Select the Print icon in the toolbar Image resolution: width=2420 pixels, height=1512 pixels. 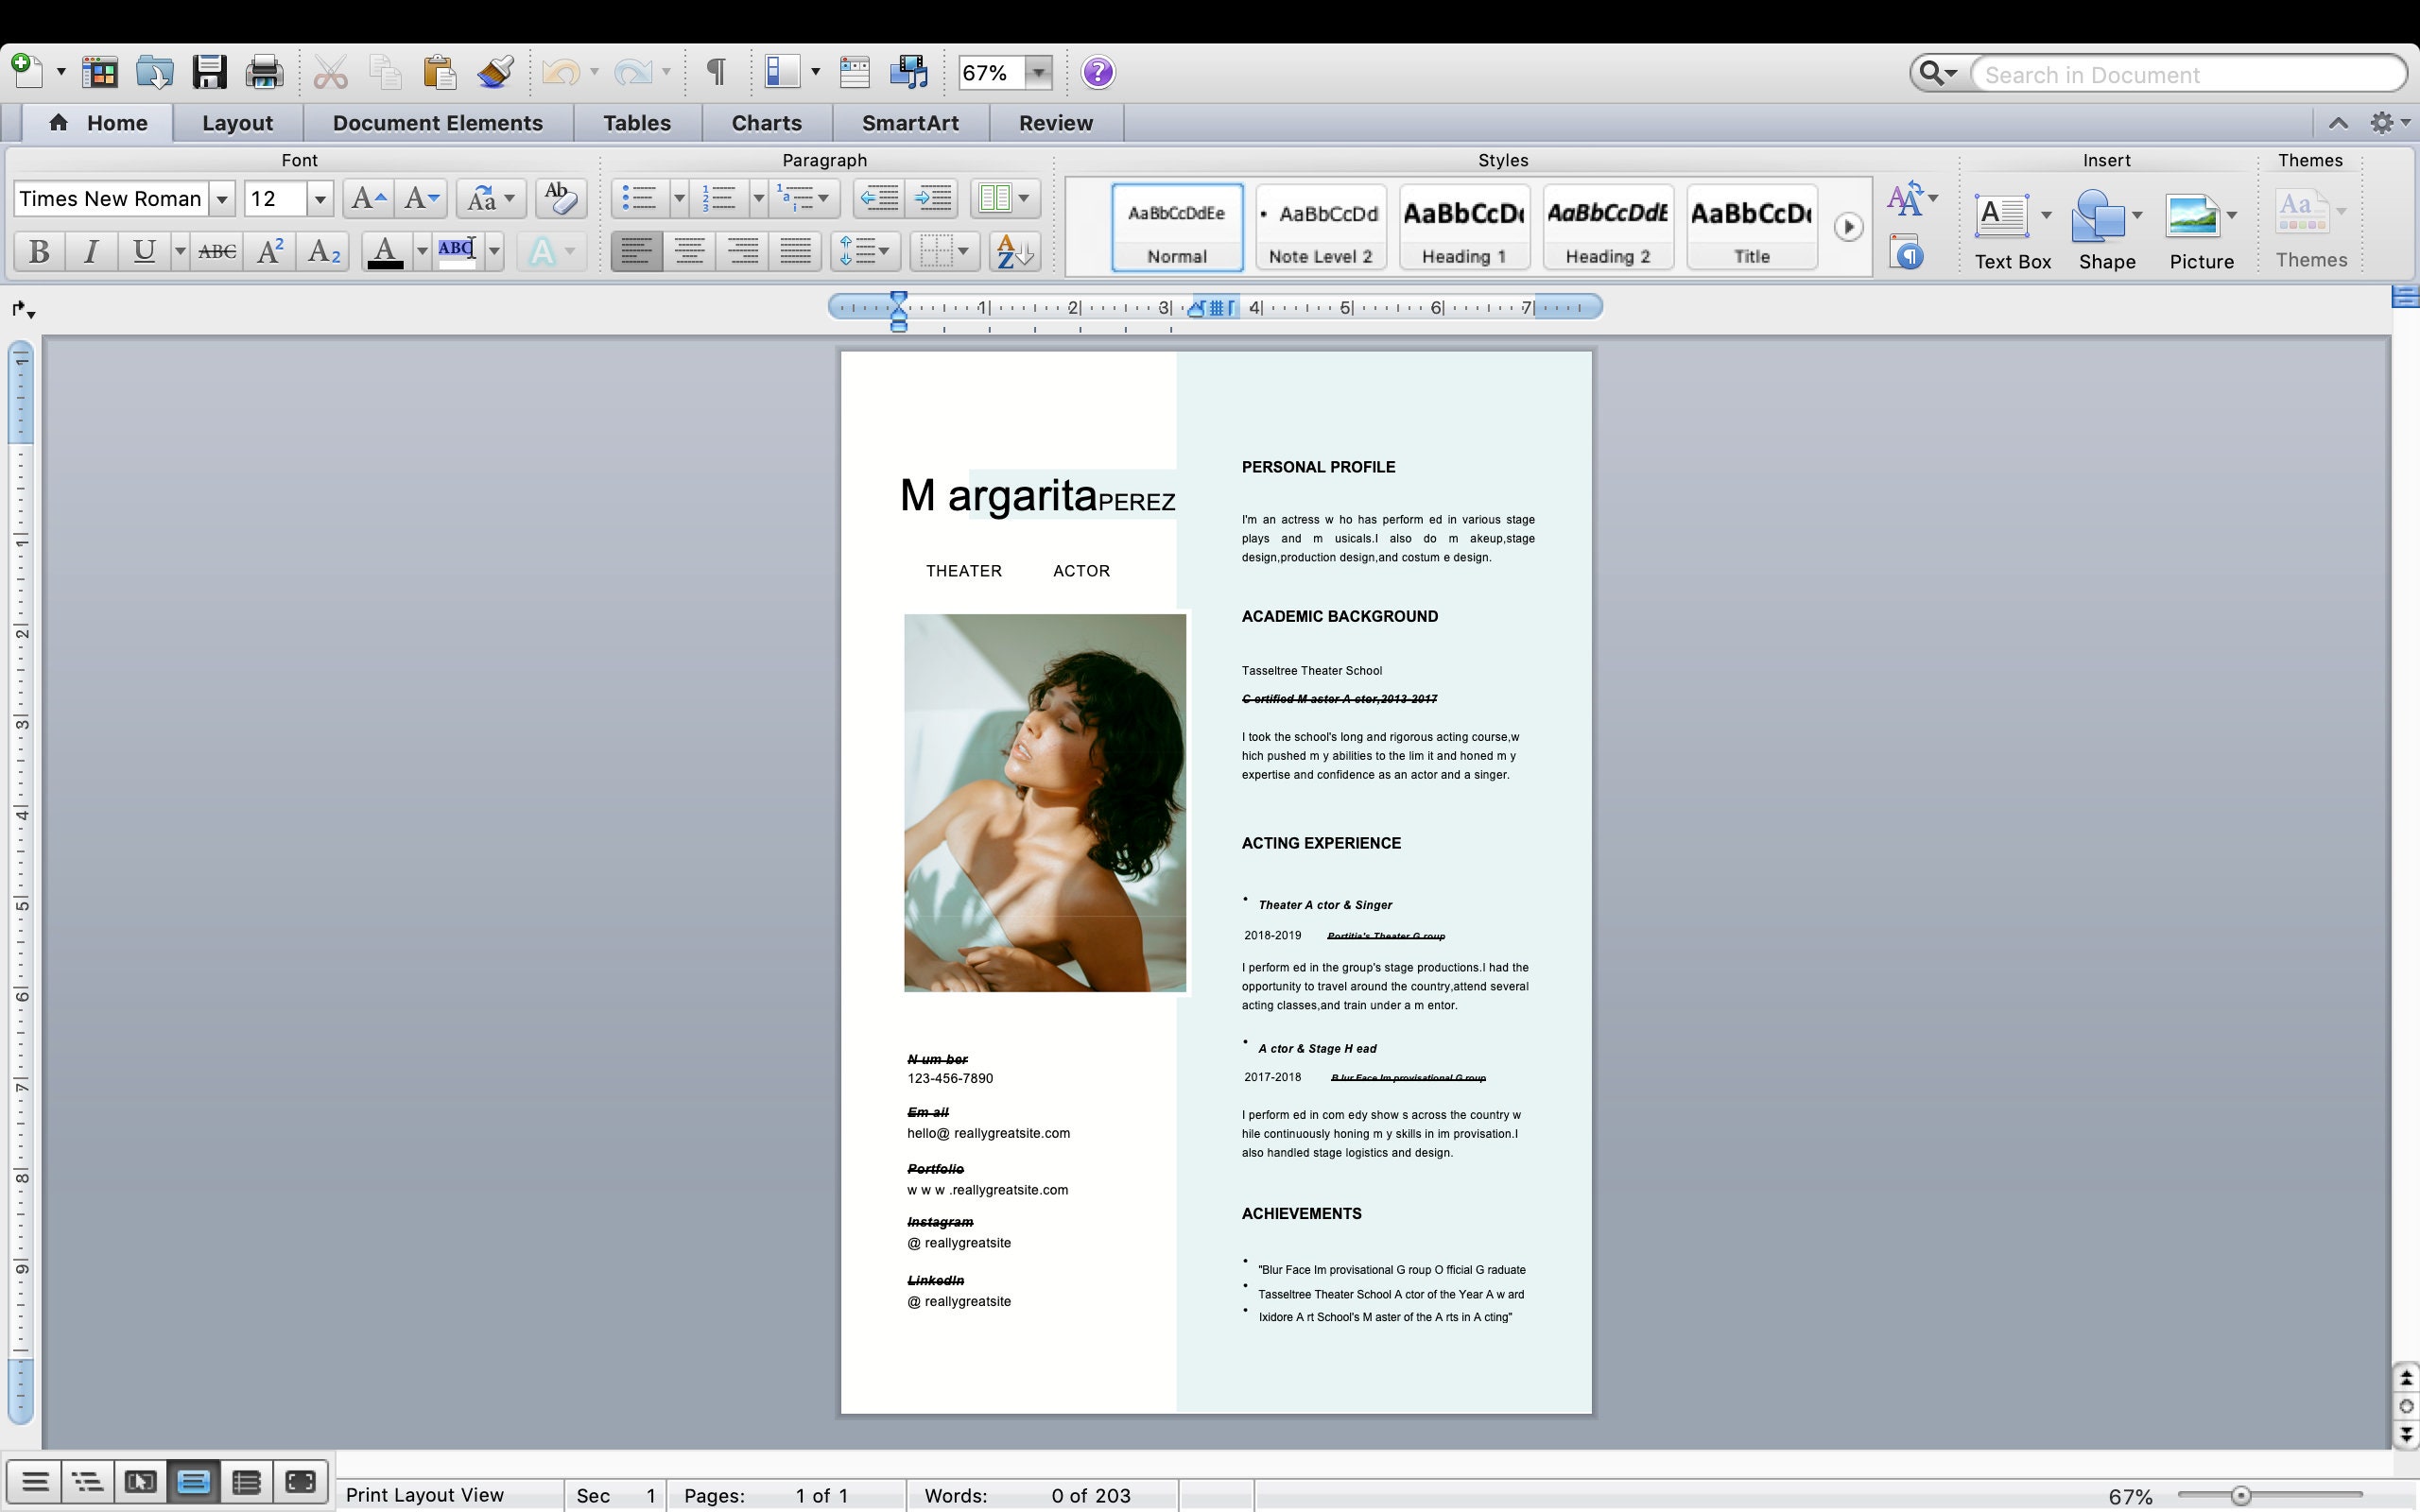tap(262, 71)
